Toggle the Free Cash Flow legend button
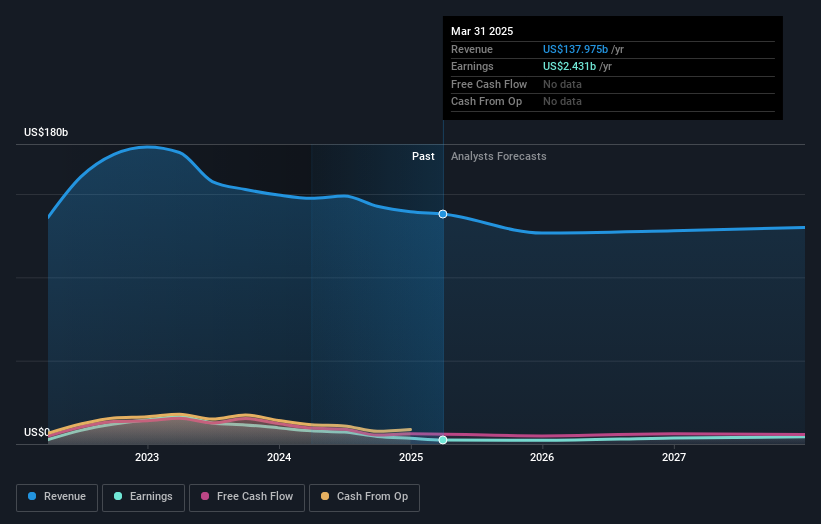Image resolution: width=821 pixels, height=524 pixels. [x=247, y=497]
